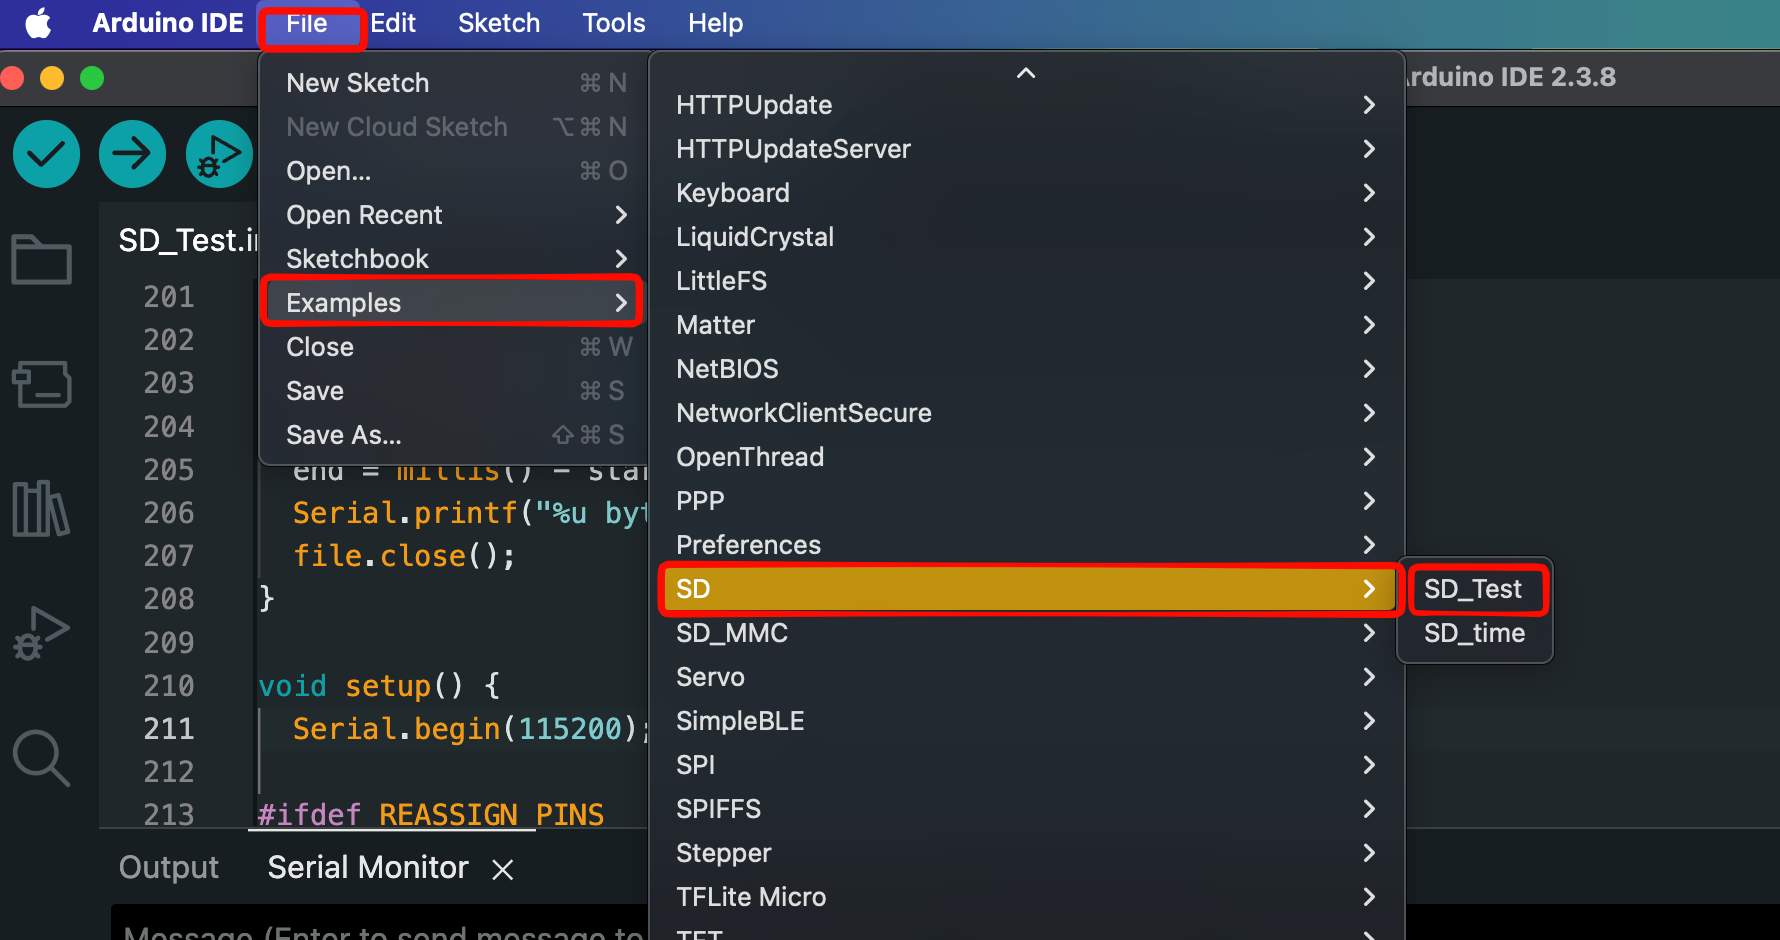Click the #ifdef REASSIGN_PINS code line
1780x940 pixels.
[x=430, y=815]
